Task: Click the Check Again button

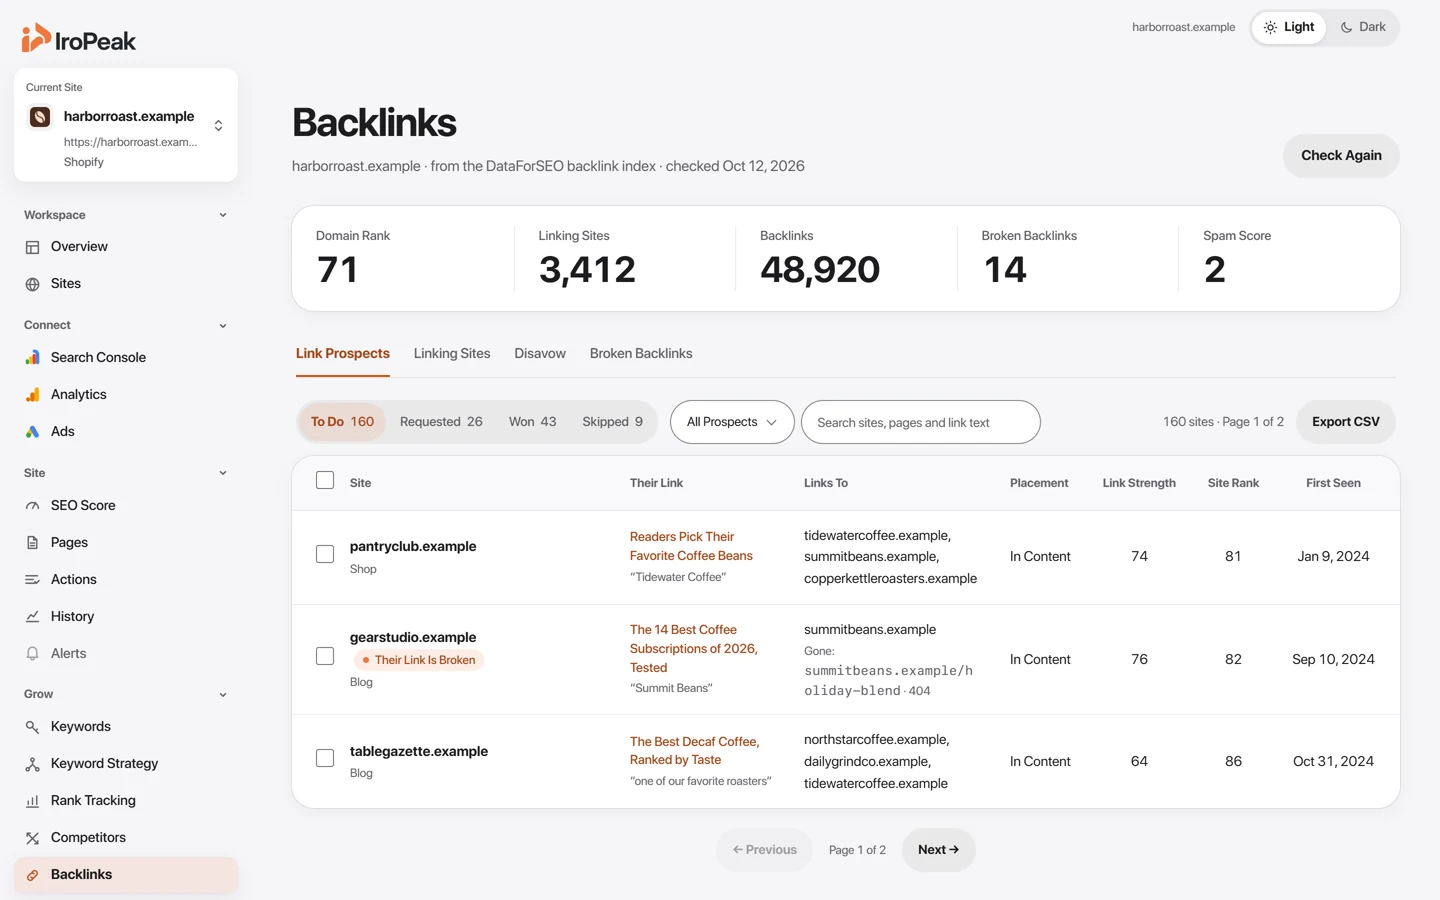Action: click(1341, 156)
